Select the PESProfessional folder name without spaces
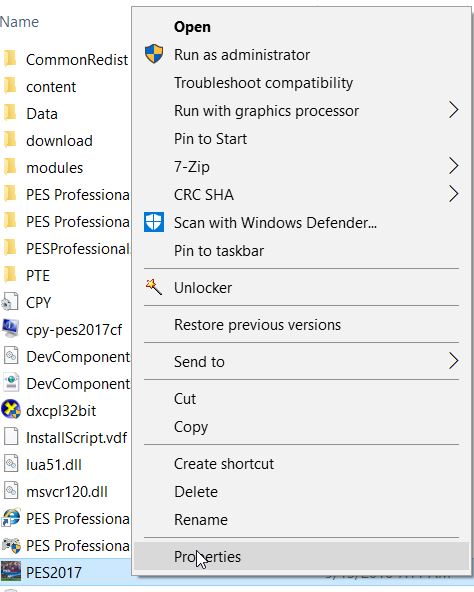 coord(78,248)
